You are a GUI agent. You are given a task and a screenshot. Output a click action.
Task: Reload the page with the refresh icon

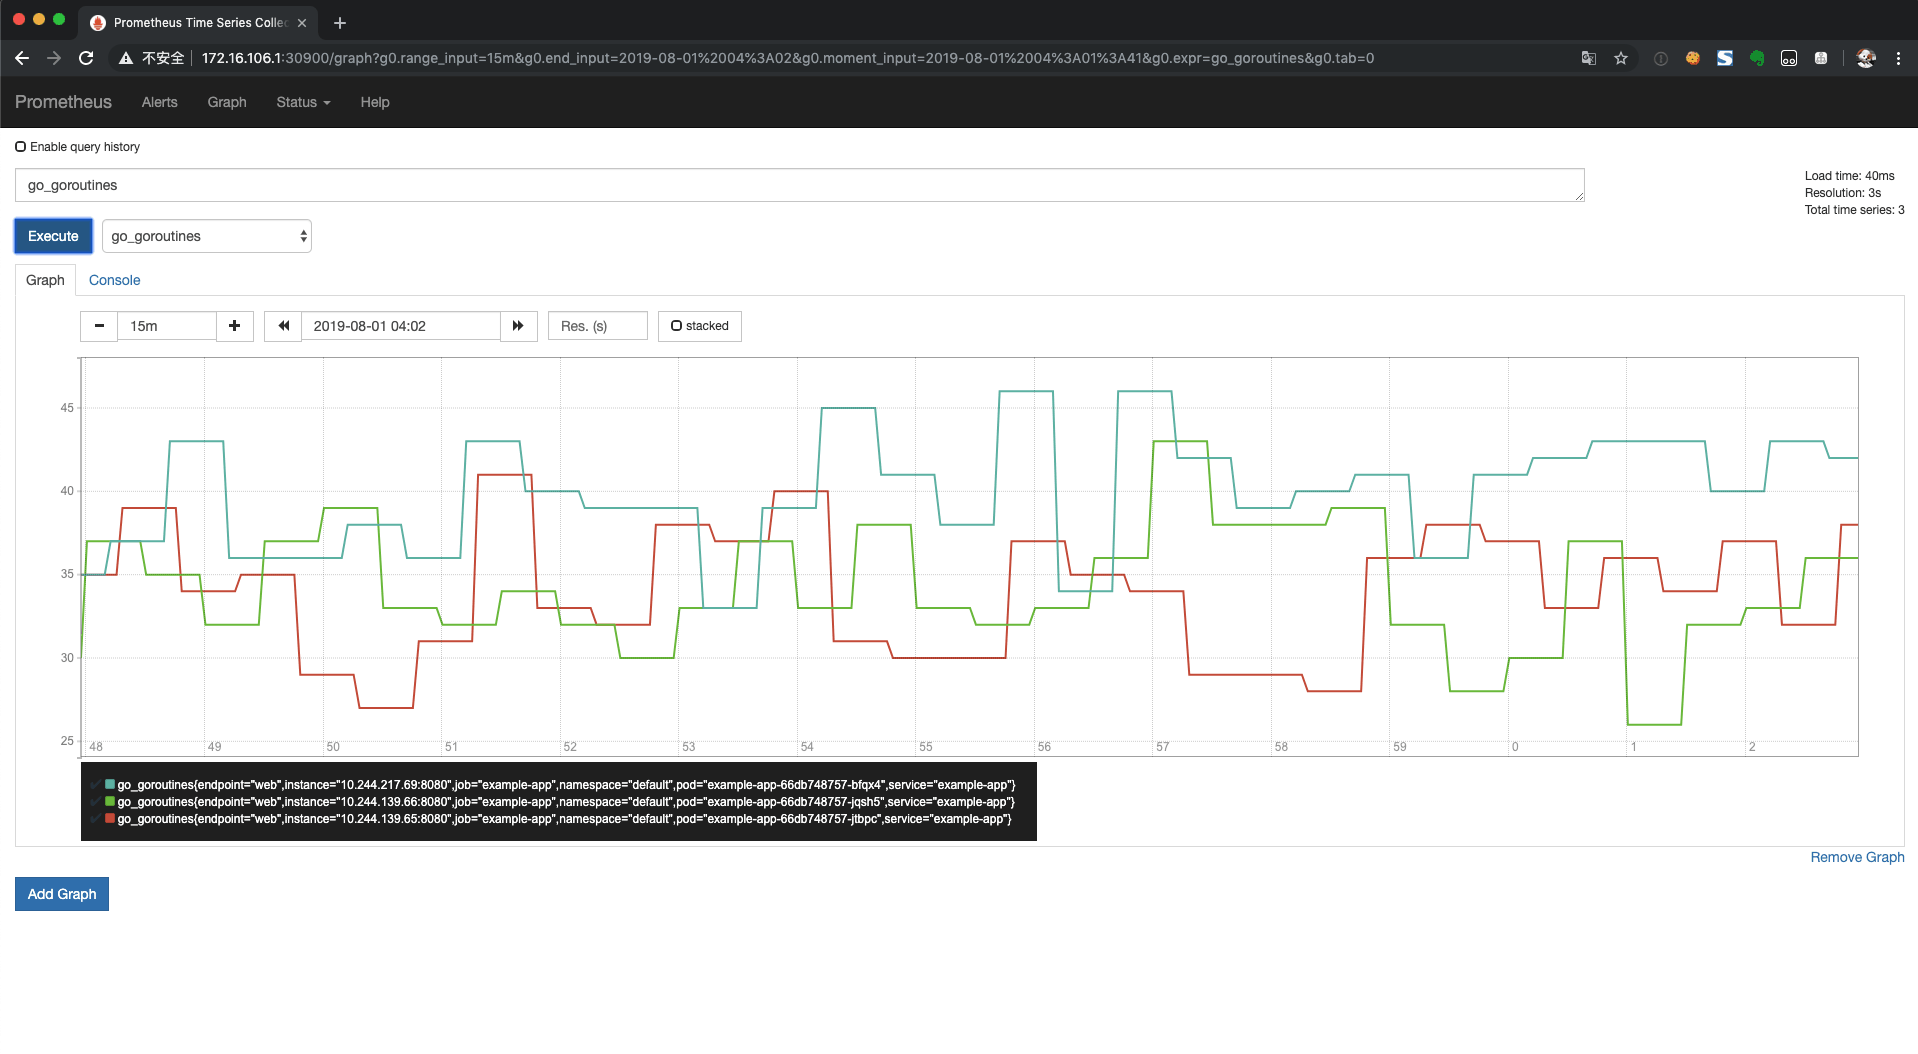[x=86, y=58]
